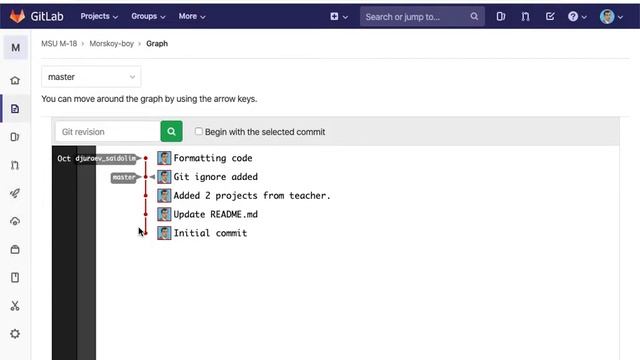Open the Projects menu
The image size is (640, 360).
click(x=99, y=16)
